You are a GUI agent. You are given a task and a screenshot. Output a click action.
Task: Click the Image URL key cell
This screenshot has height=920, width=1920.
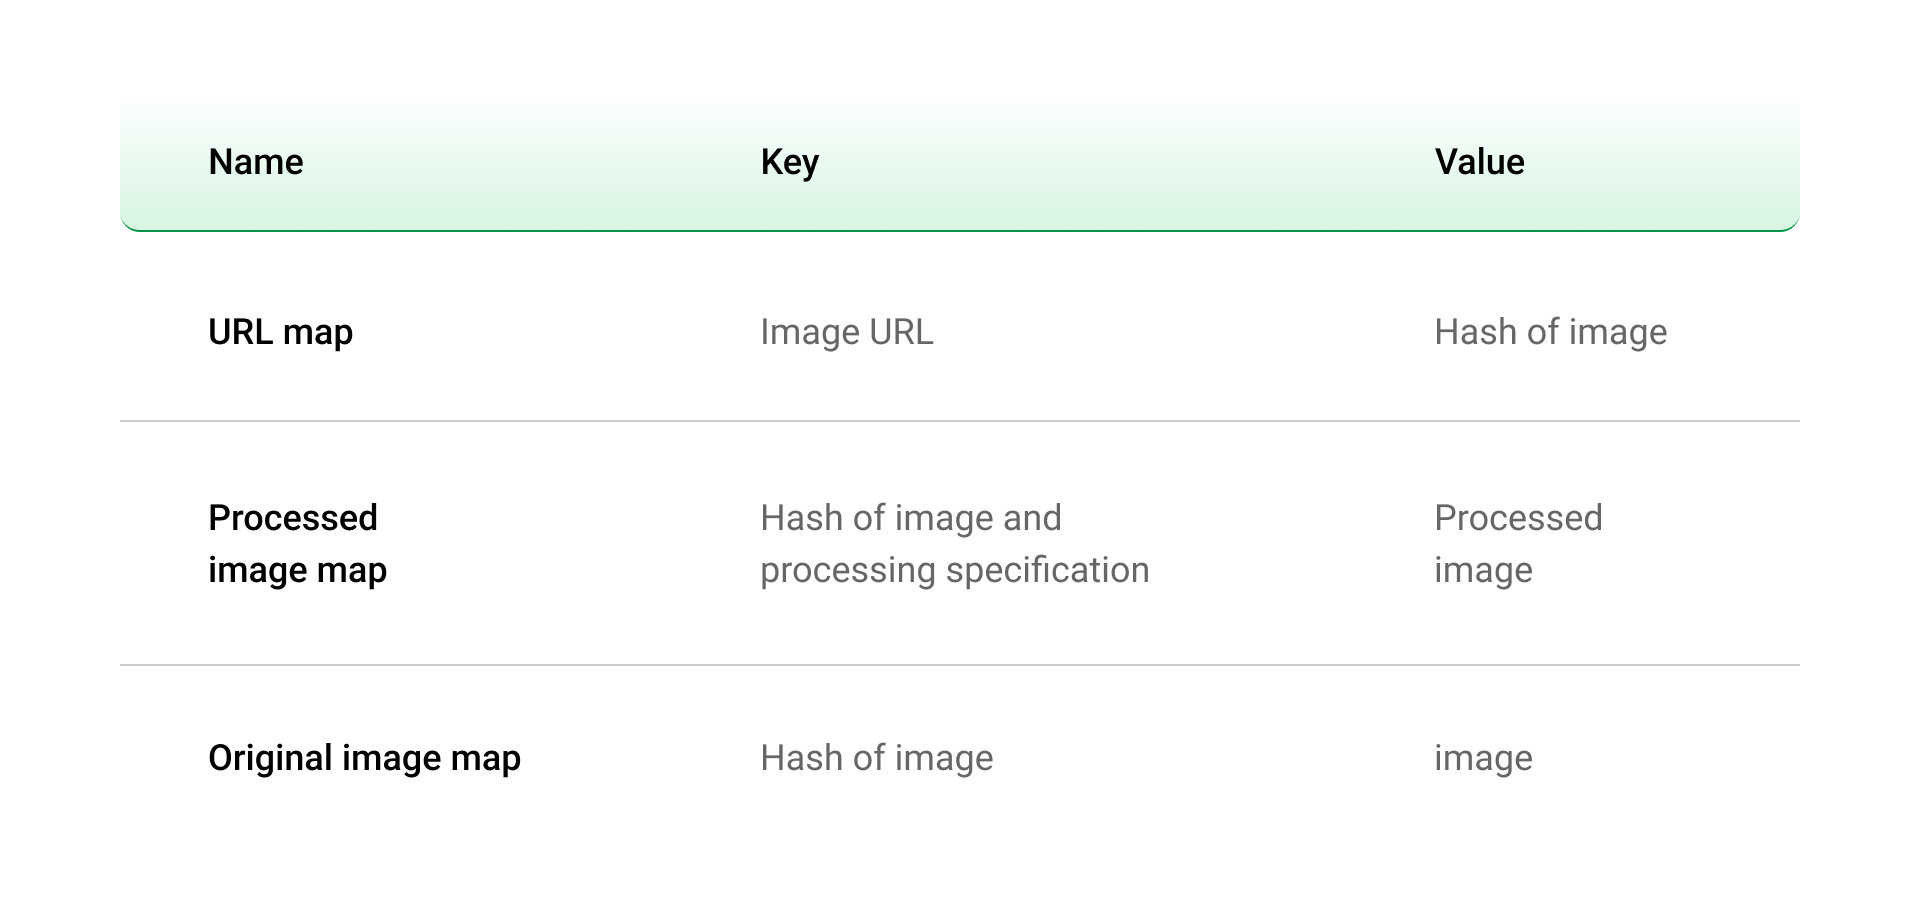pos(846,332)
